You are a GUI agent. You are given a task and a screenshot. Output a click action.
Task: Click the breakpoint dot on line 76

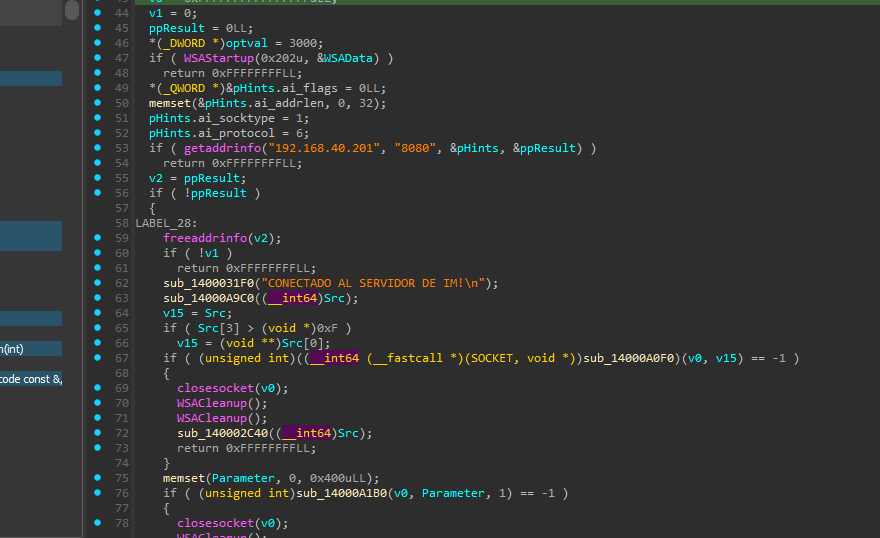(x=98, y=493)
